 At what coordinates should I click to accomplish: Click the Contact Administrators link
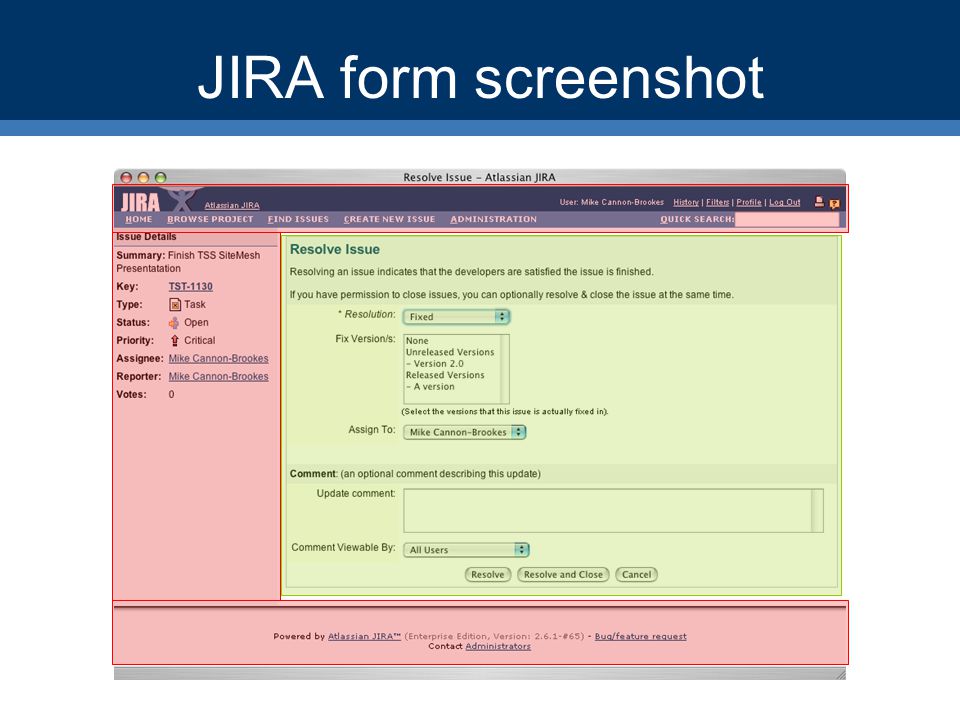point(498,647)
